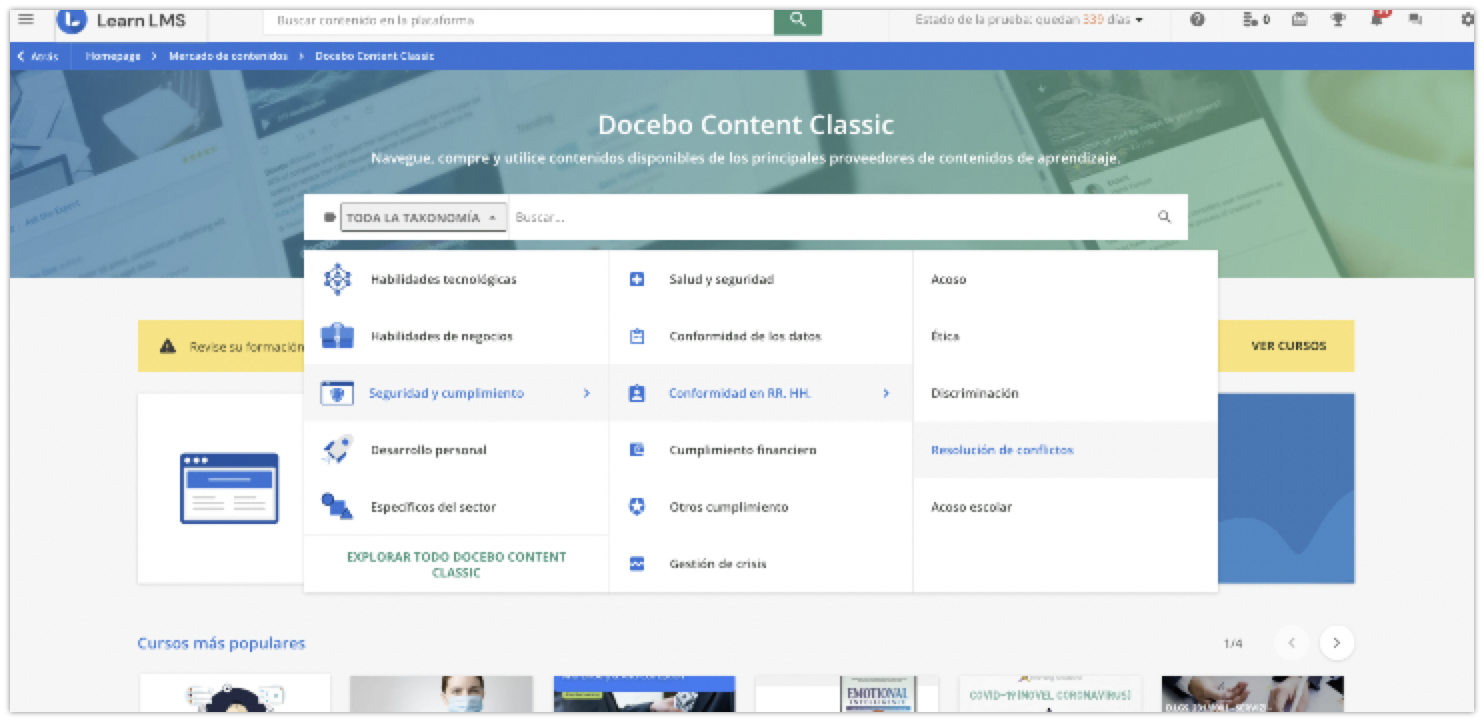
Task: Click EXPLORAR TODO DOCEBO CONTENT CLASSIC
Action: tap(456, 564)
